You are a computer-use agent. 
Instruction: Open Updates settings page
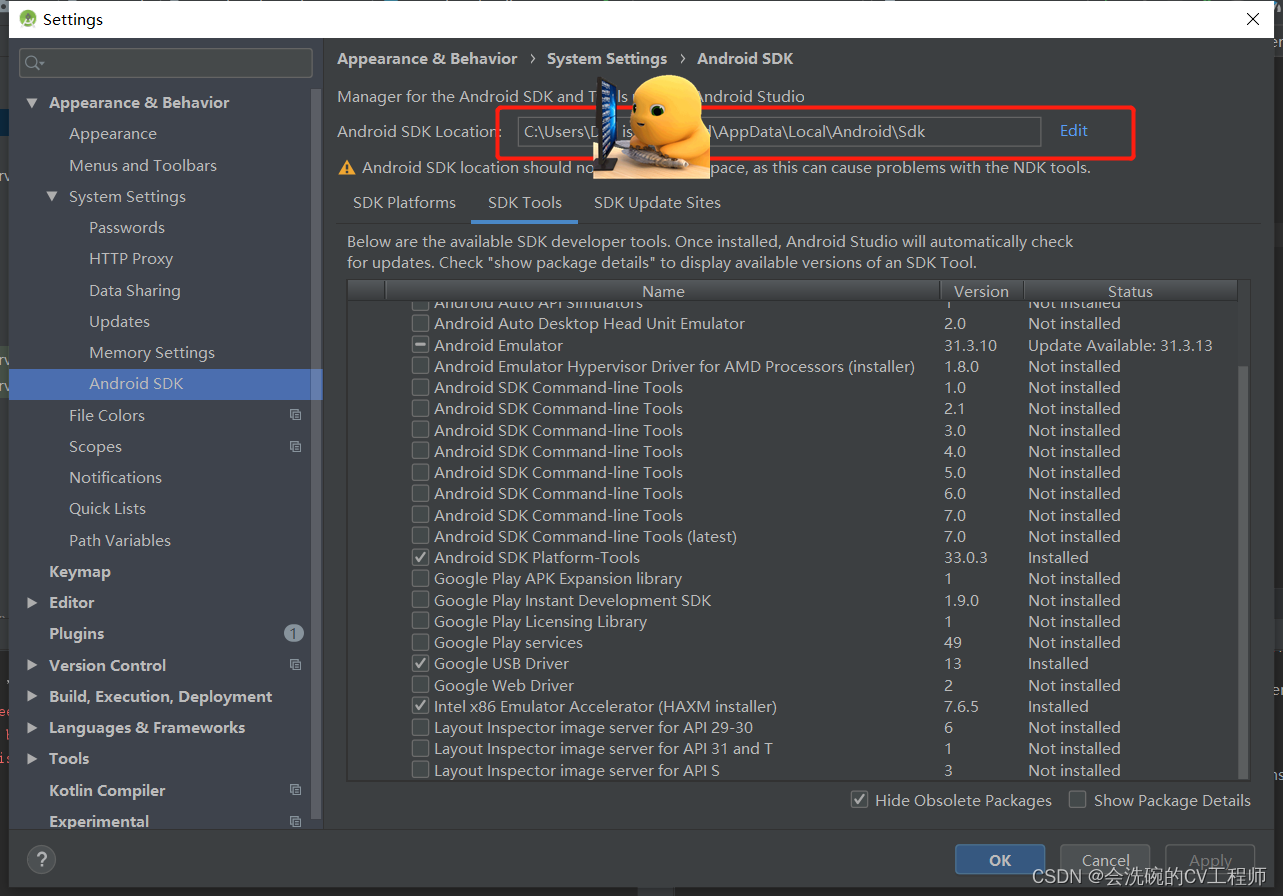(x=119, y=321)
